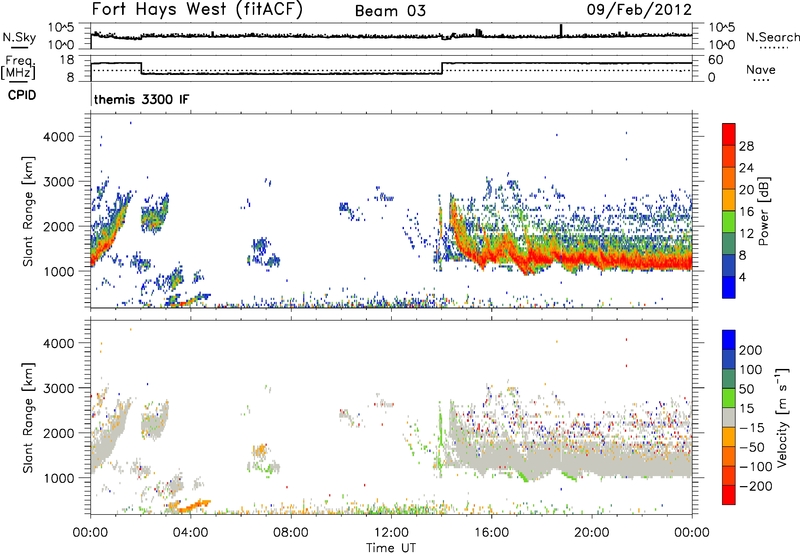Click the noise spike near 19:00 in N.Sky plot

click(x=561, y=30)
